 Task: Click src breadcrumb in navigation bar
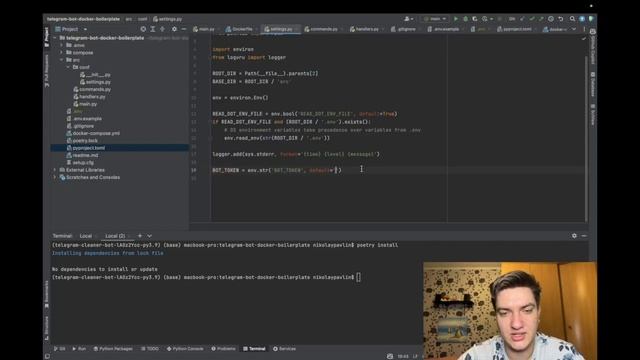(129, 19)
